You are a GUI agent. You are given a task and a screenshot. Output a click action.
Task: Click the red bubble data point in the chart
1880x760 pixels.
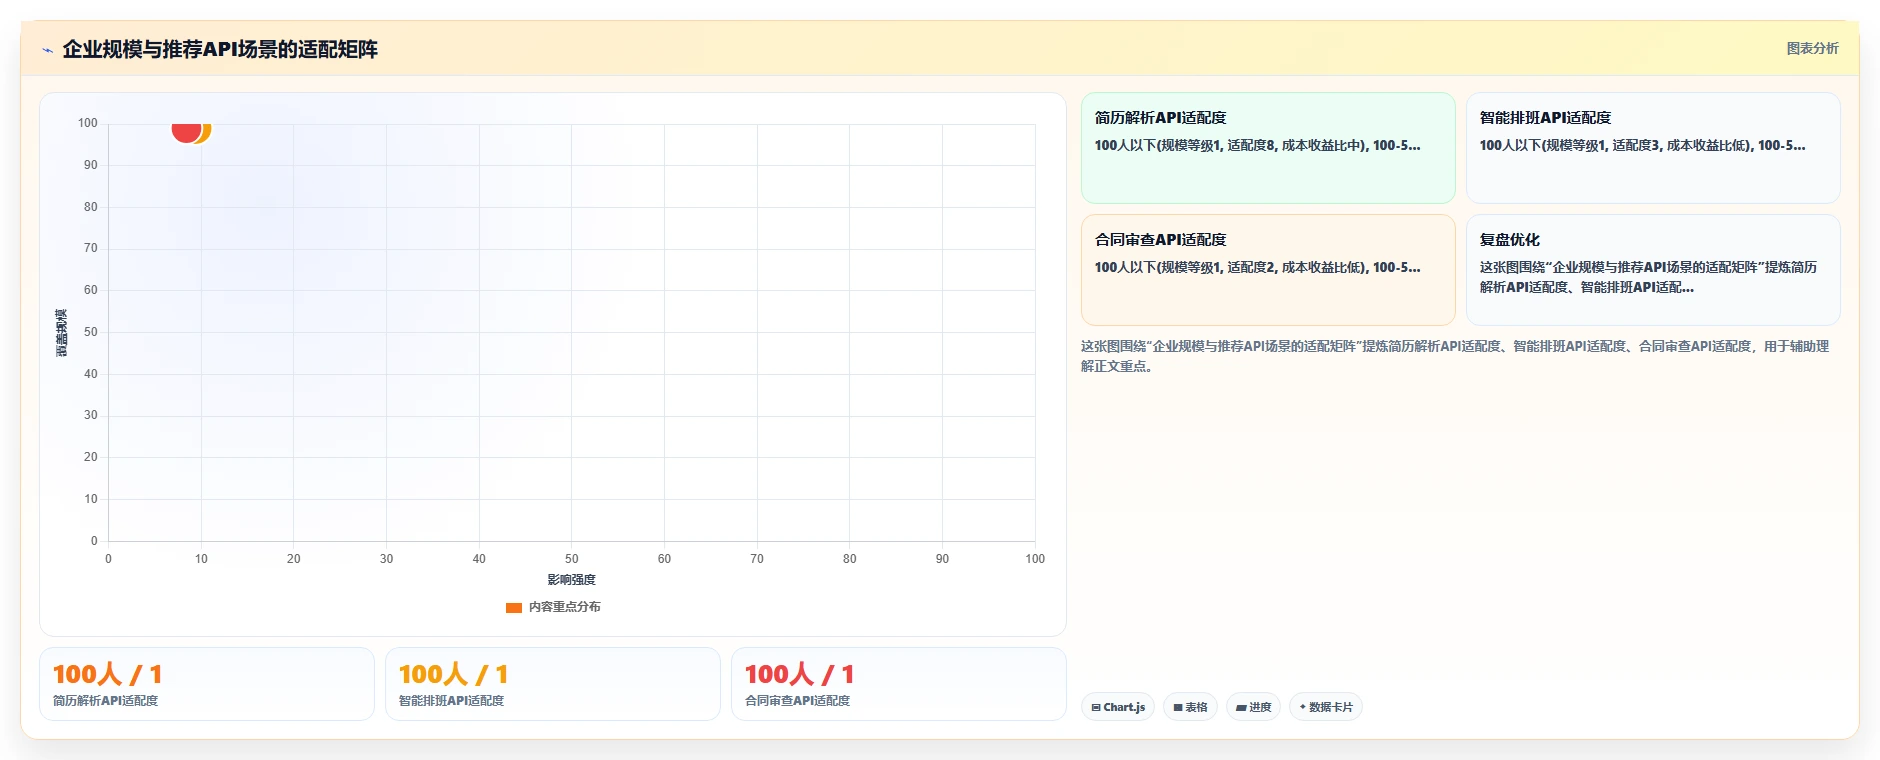pyautogui.click(x=185, y=131)
